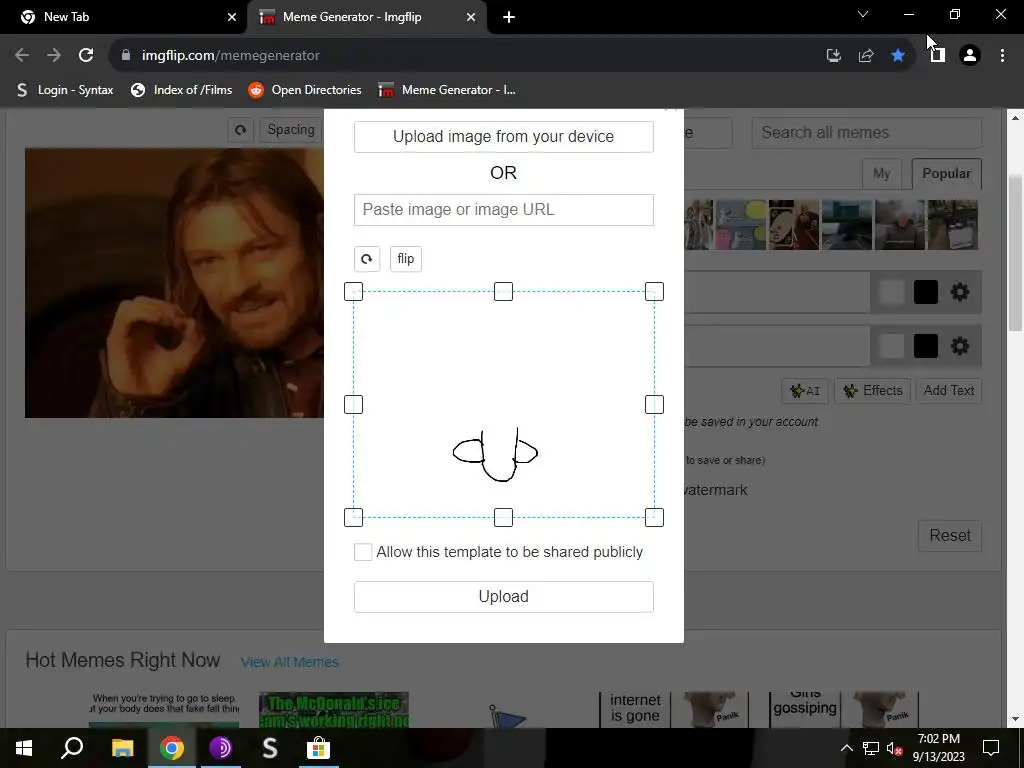Viewport: 1024px width, 768px height.
Task: Open the notification center icon
Action: [x=991, y=748]
